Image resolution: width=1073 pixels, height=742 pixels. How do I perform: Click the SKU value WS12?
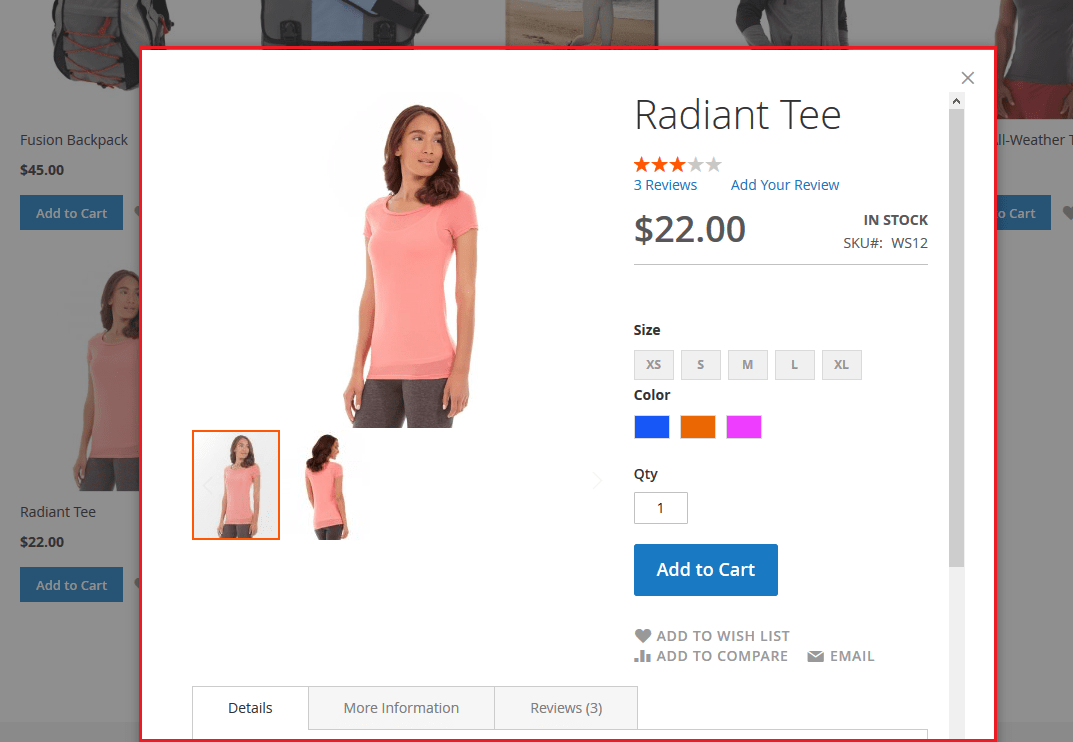909,243
